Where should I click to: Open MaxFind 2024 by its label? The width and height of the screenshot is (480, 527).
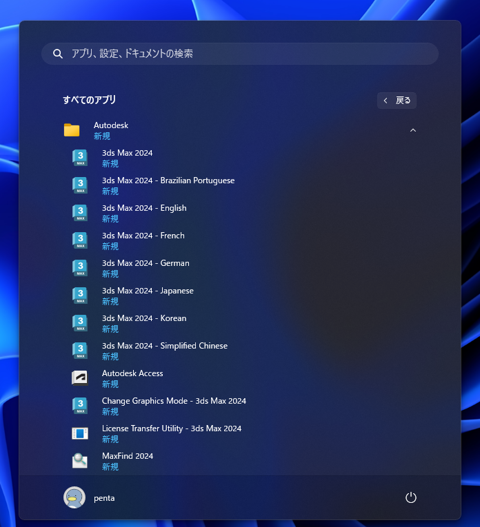pyautogui.click(x=127, y=456)
